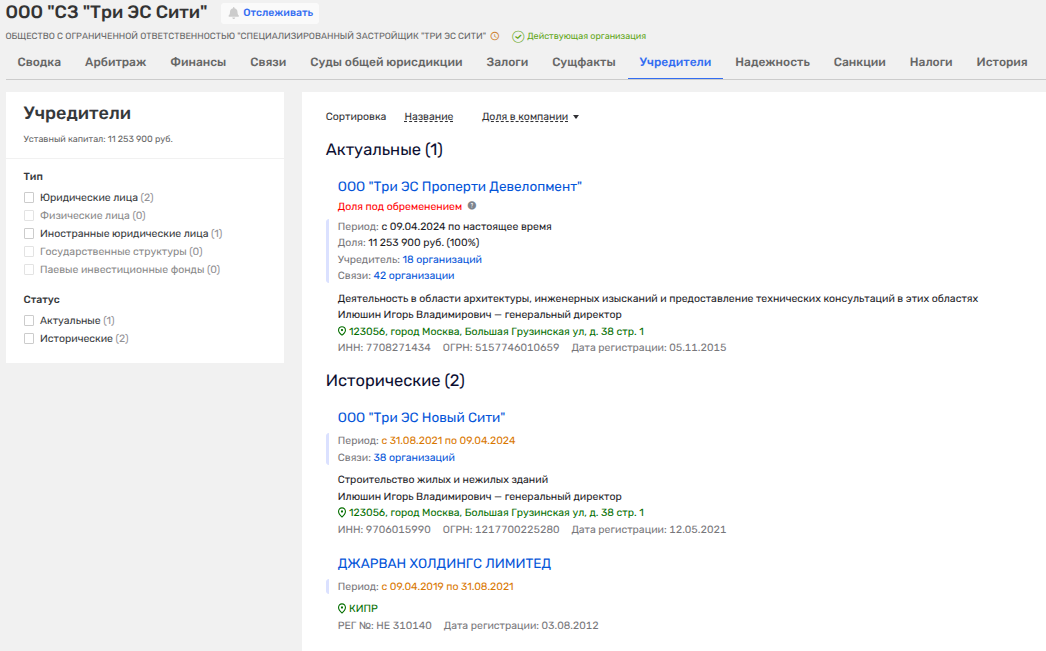
Task: Click the bell icon beside Отслеживать
Action: click(x=233, y=13)
